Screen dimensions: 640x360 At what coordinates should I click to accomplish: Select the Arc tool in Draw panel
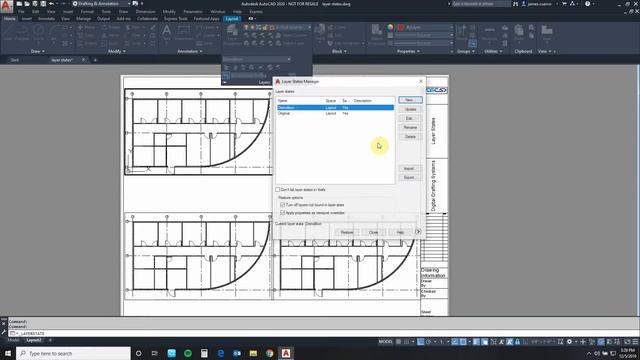tap(53, 33)
